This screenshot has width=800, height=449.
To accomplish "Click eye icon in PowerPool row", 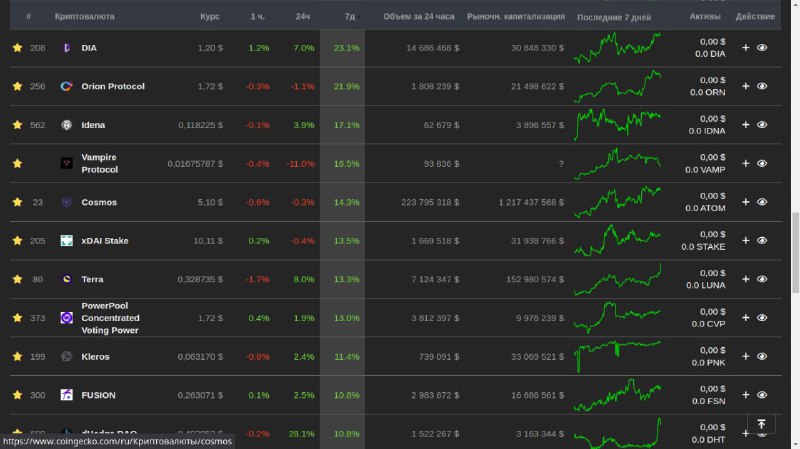I will coord(762,318).
